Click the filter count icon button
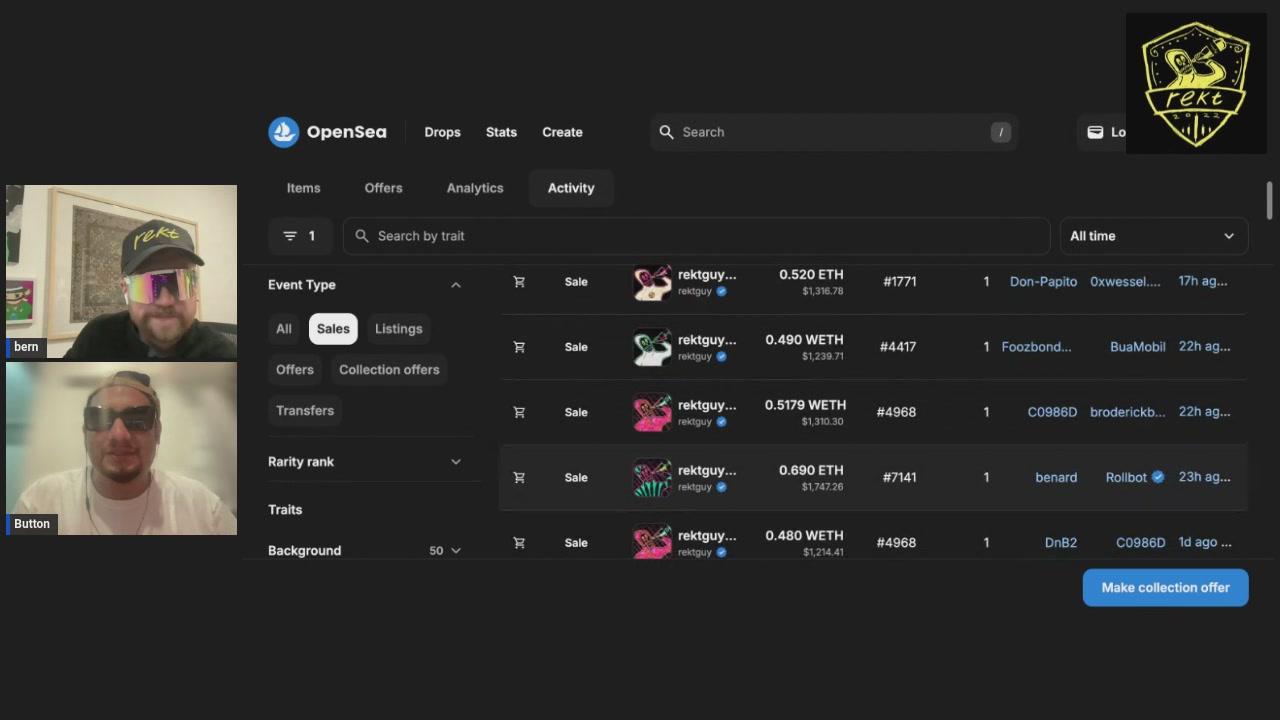Image resolution: width=1280 pixels, height=720 pixels. pos(300,236)
